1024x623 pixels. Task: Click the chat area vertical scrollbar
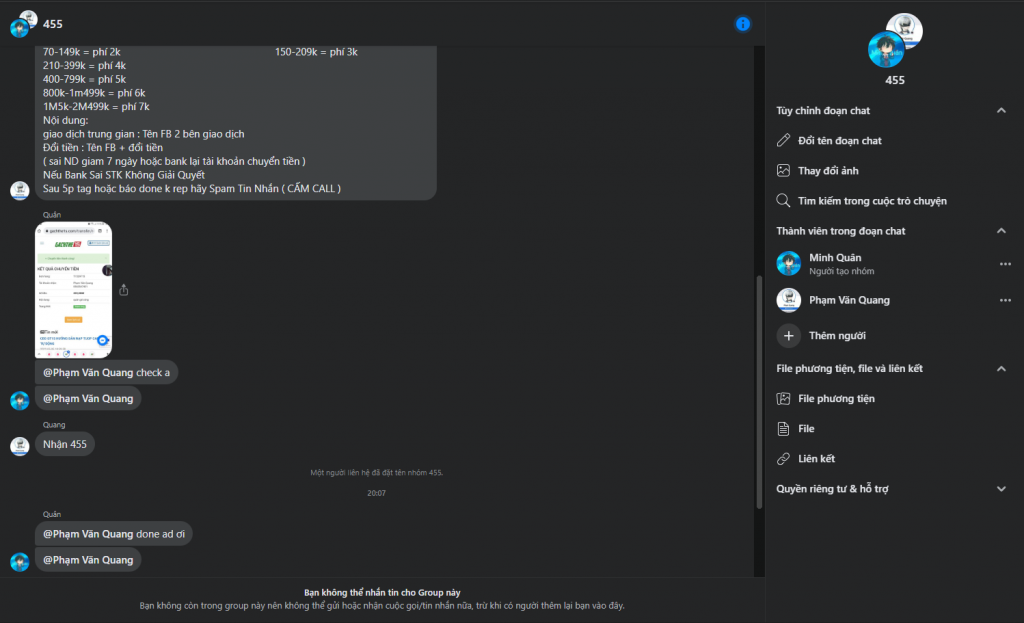tap(759, 390)
